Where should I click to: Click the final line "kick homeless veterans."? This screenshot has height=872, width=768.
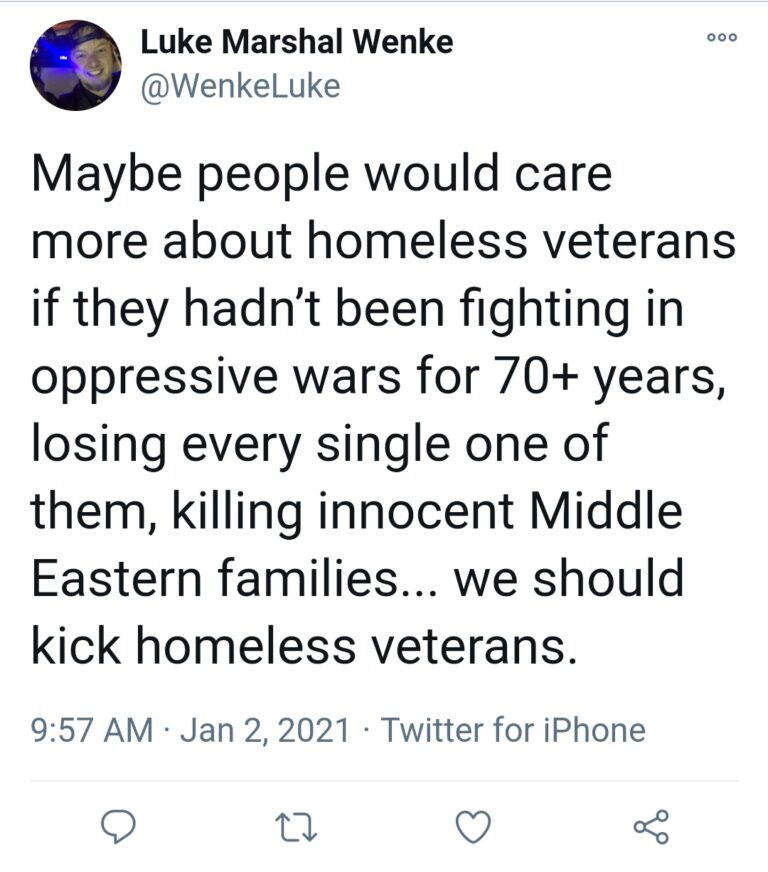coord(304,647)
